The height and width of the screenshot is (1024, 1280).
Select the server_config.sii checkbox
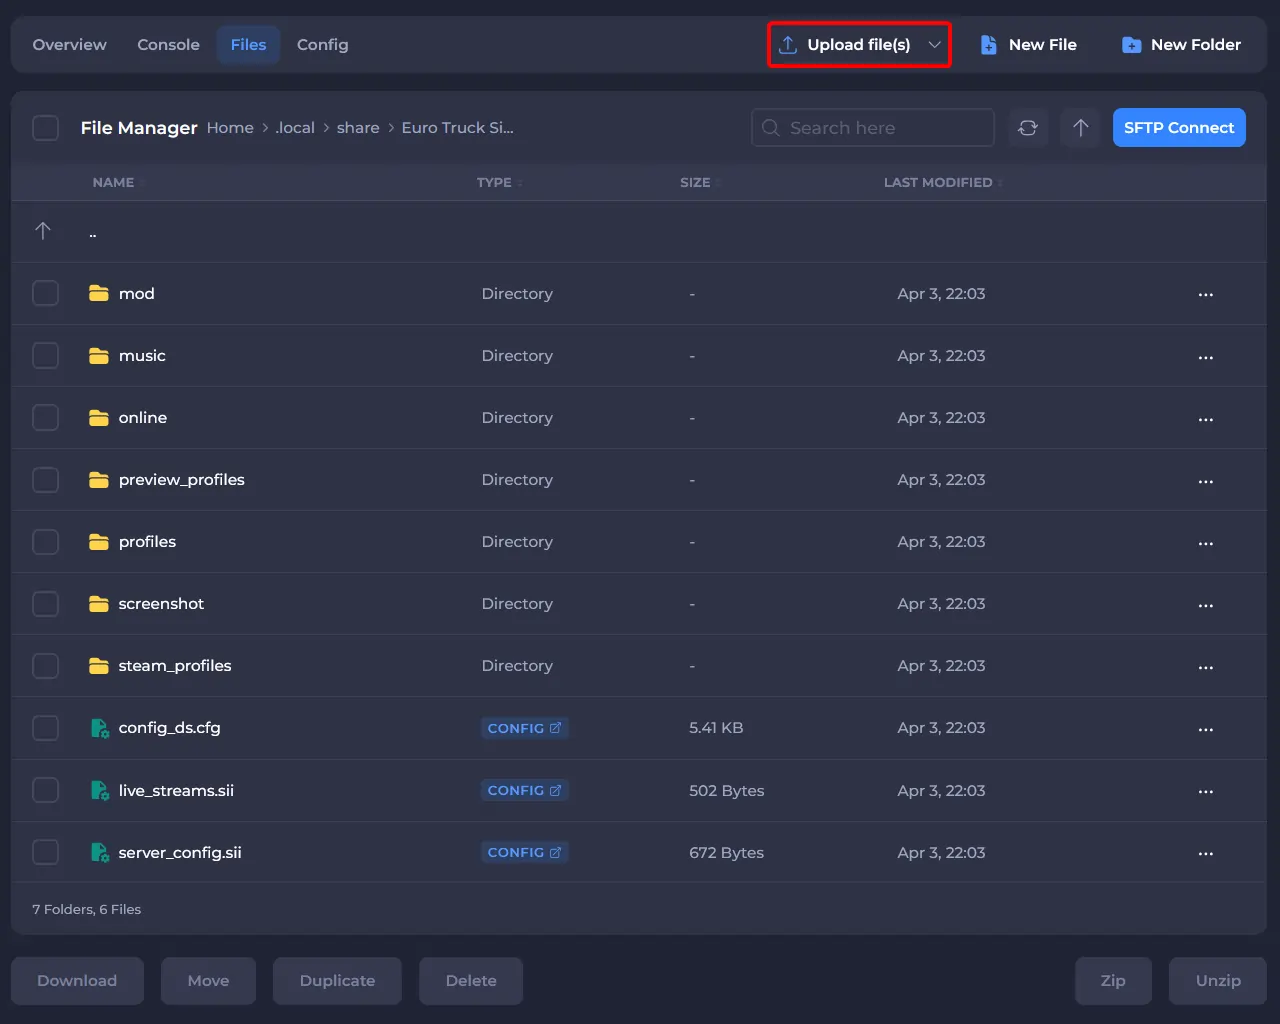tap(46, 852)
